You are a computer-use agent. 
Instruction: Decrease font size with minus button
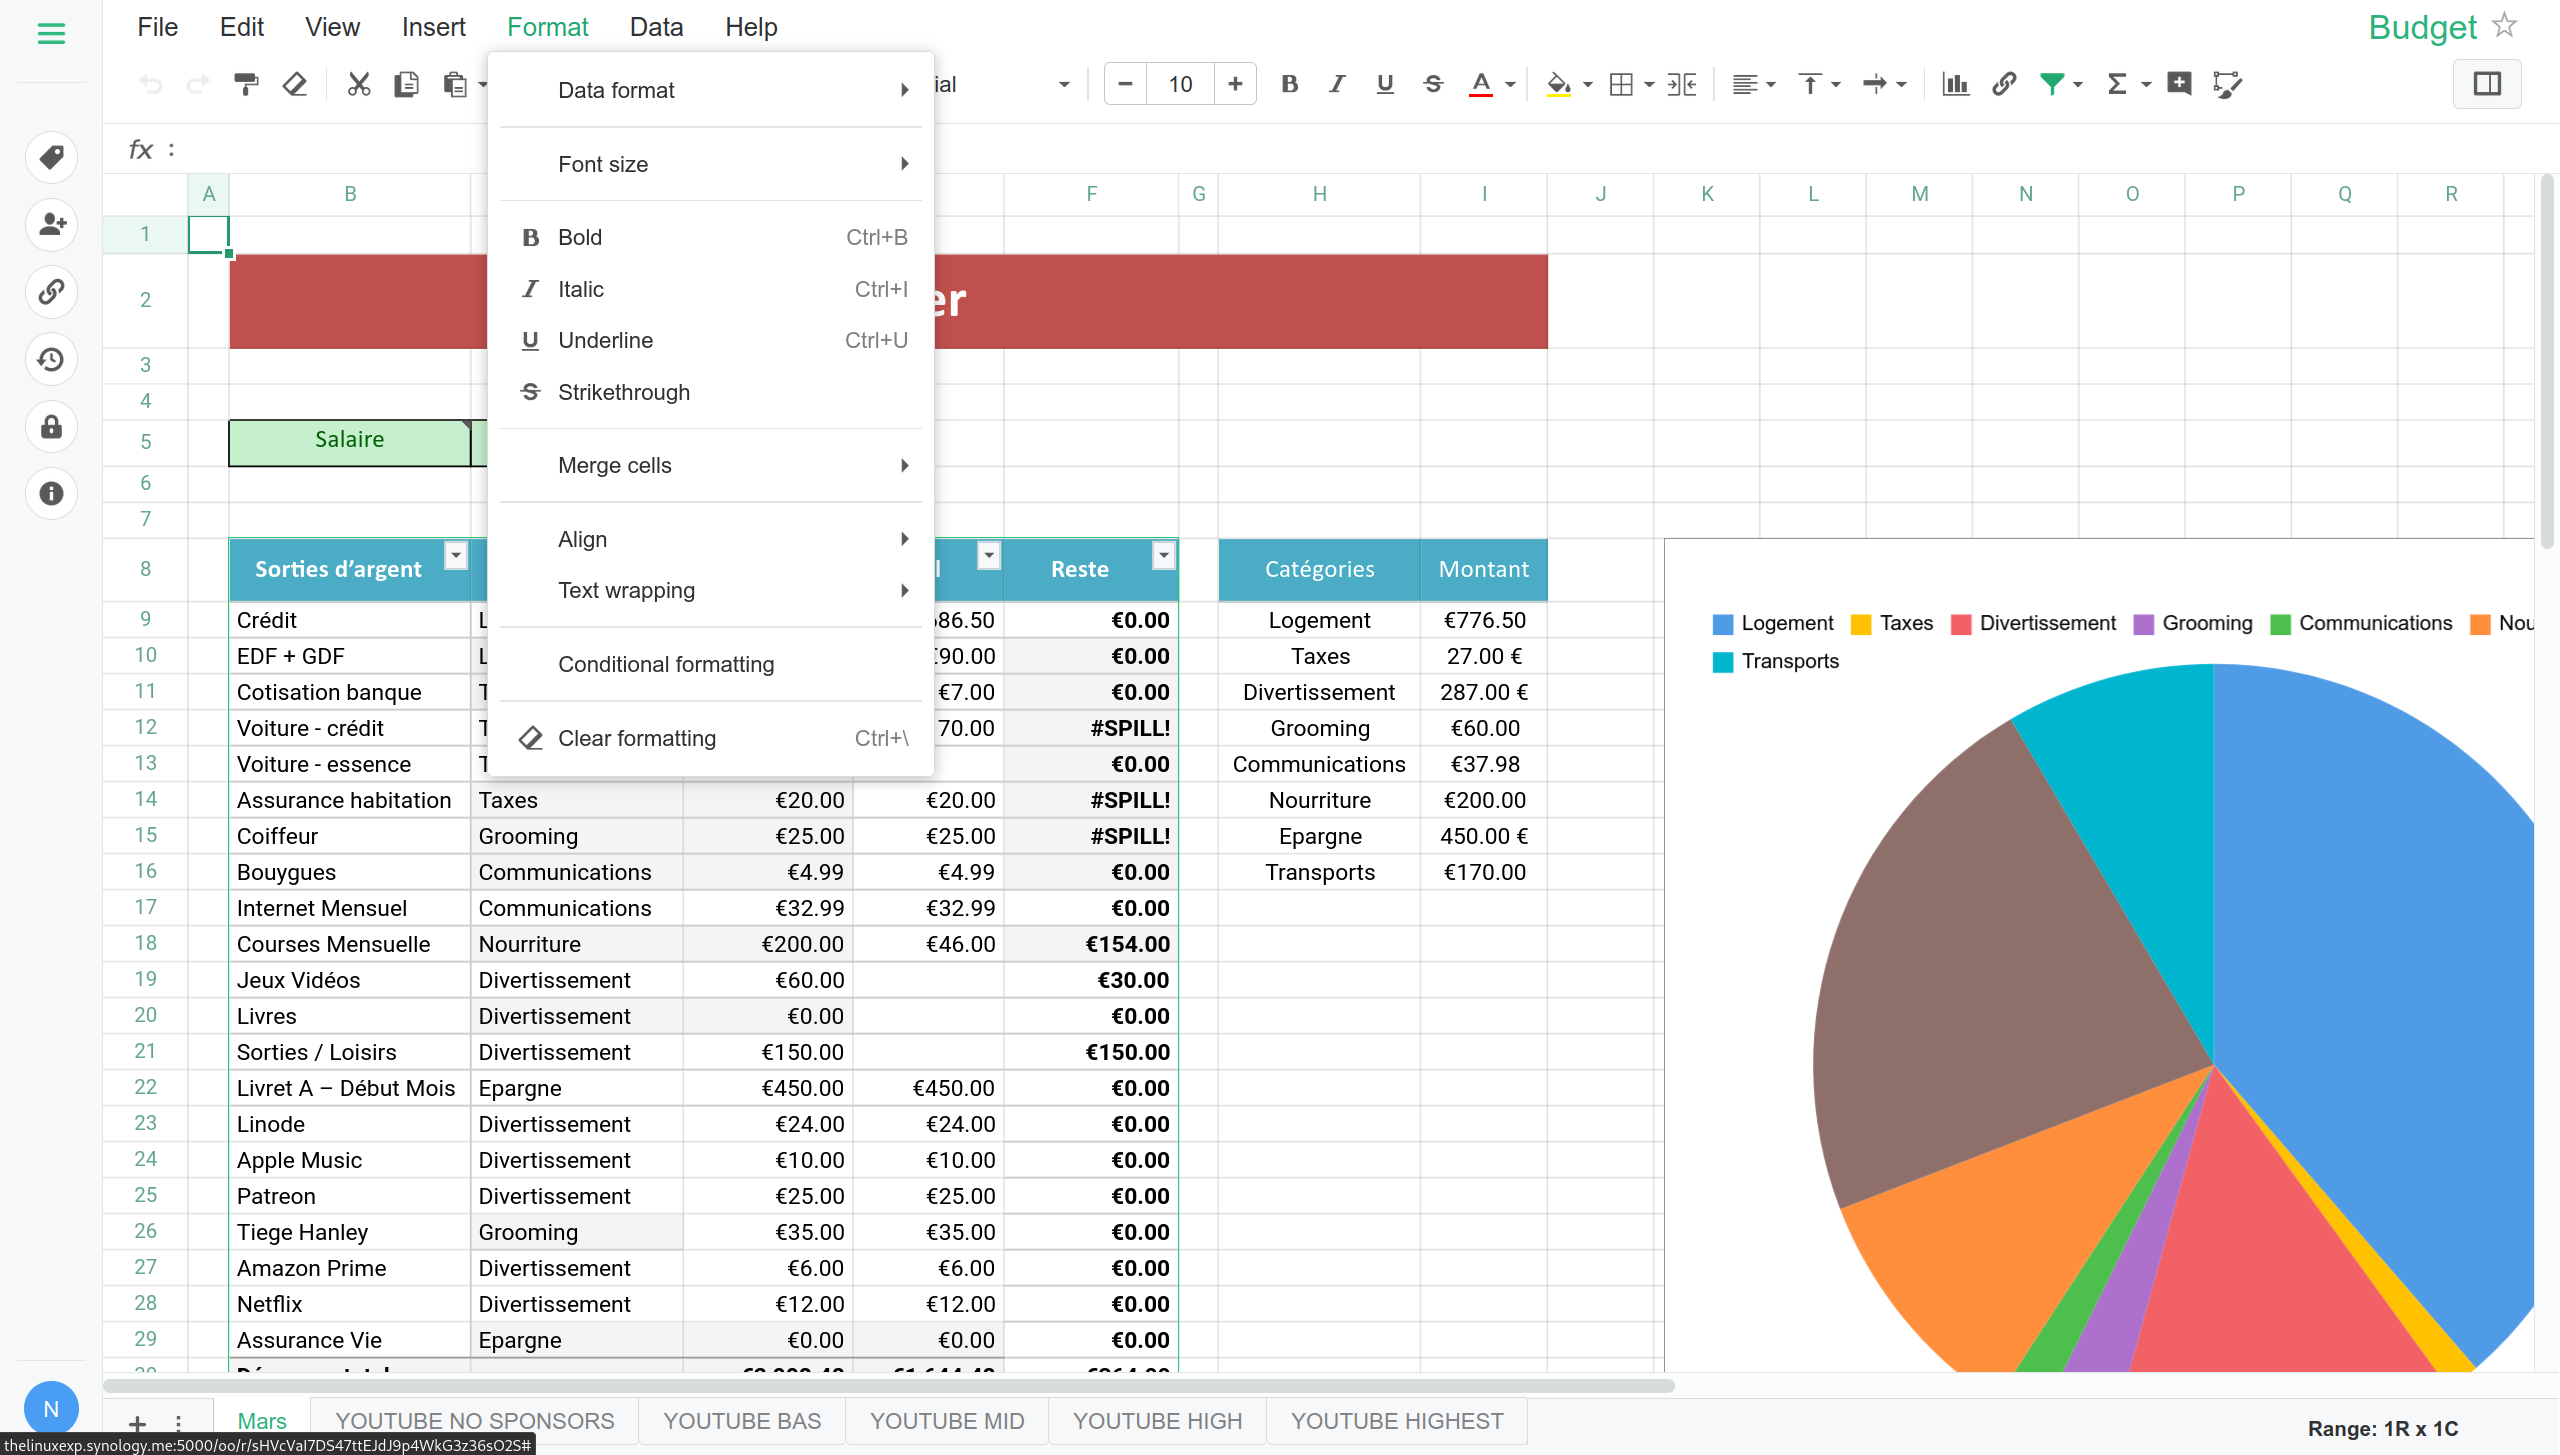[x=1125, y=84]
